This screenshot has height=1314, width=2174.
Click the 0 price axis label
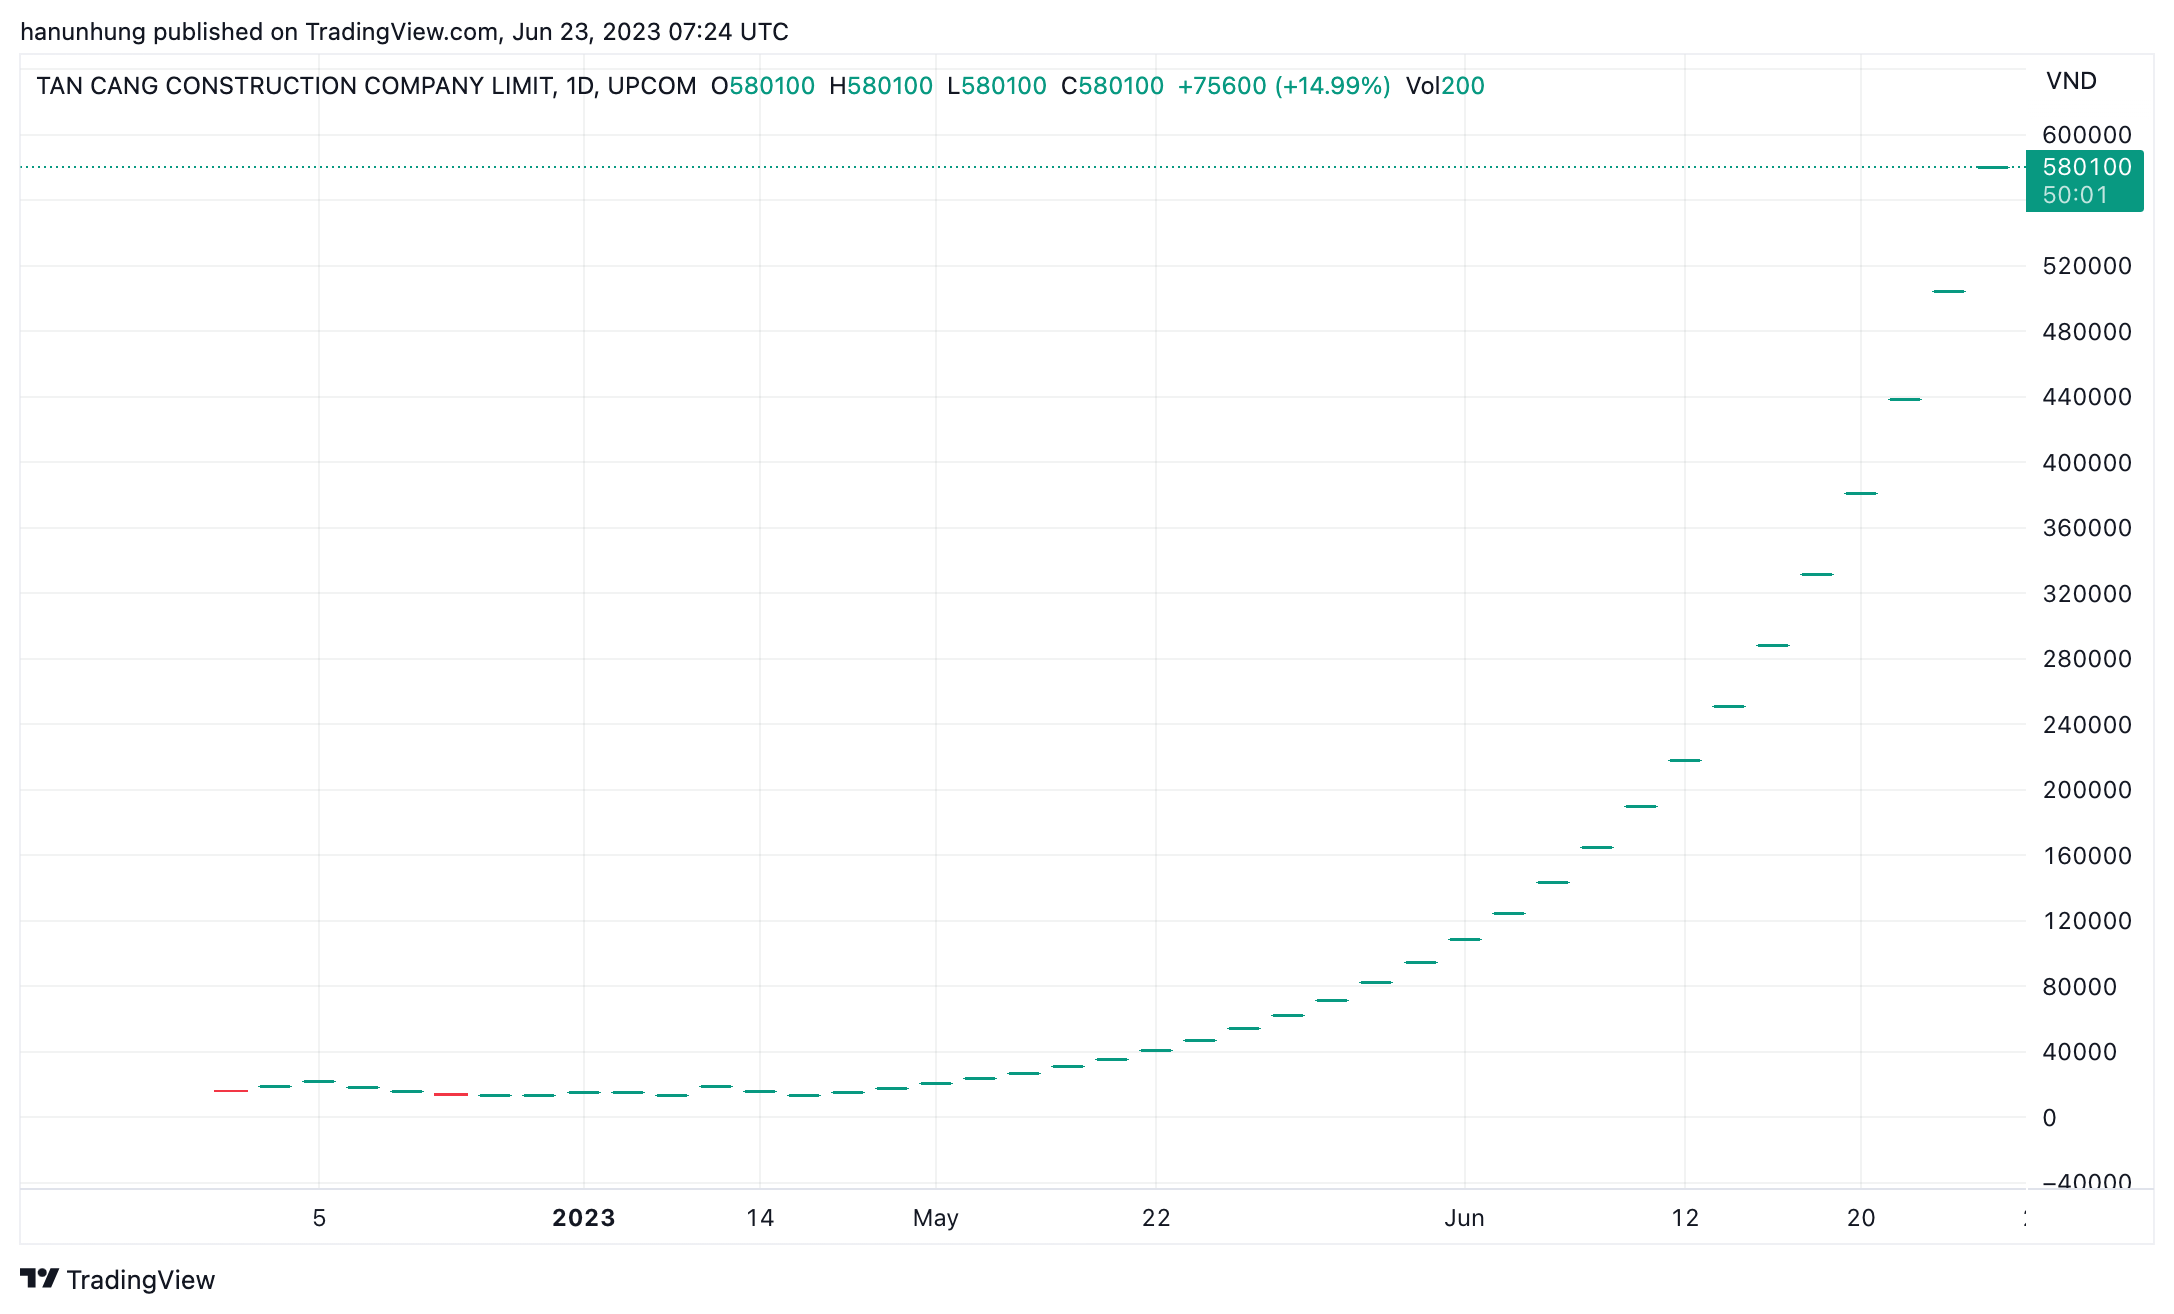(2049, 1118)
